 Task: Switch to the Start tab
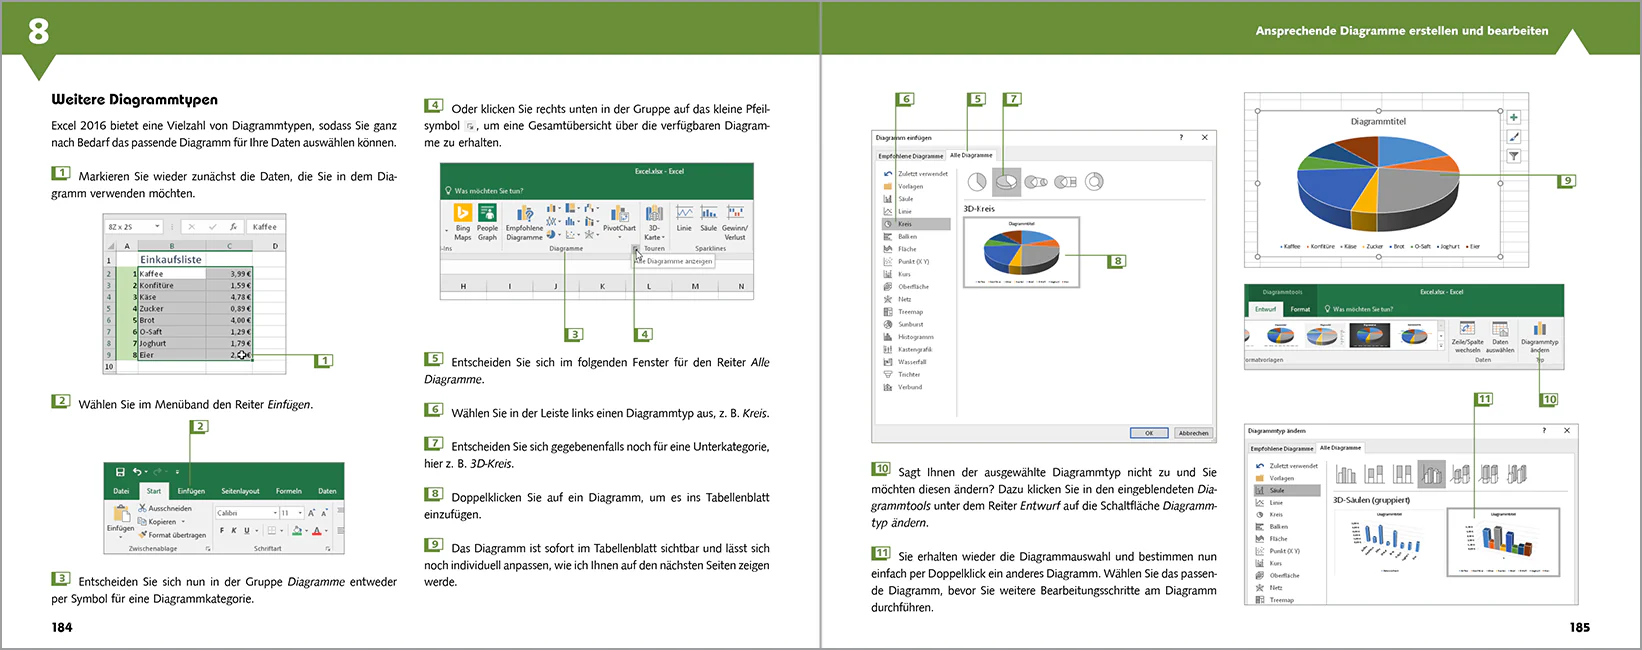154,491
